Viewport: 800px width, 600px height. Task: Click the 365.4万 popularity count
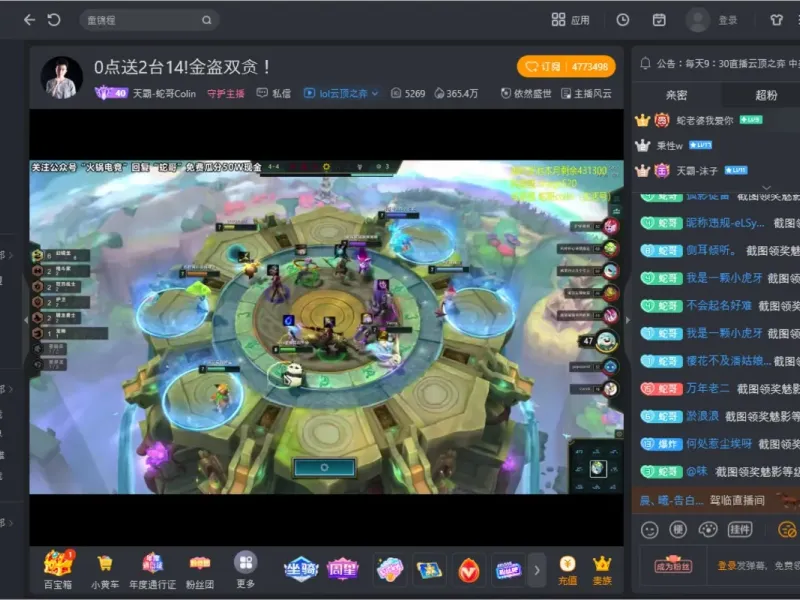tap(456, 93)
